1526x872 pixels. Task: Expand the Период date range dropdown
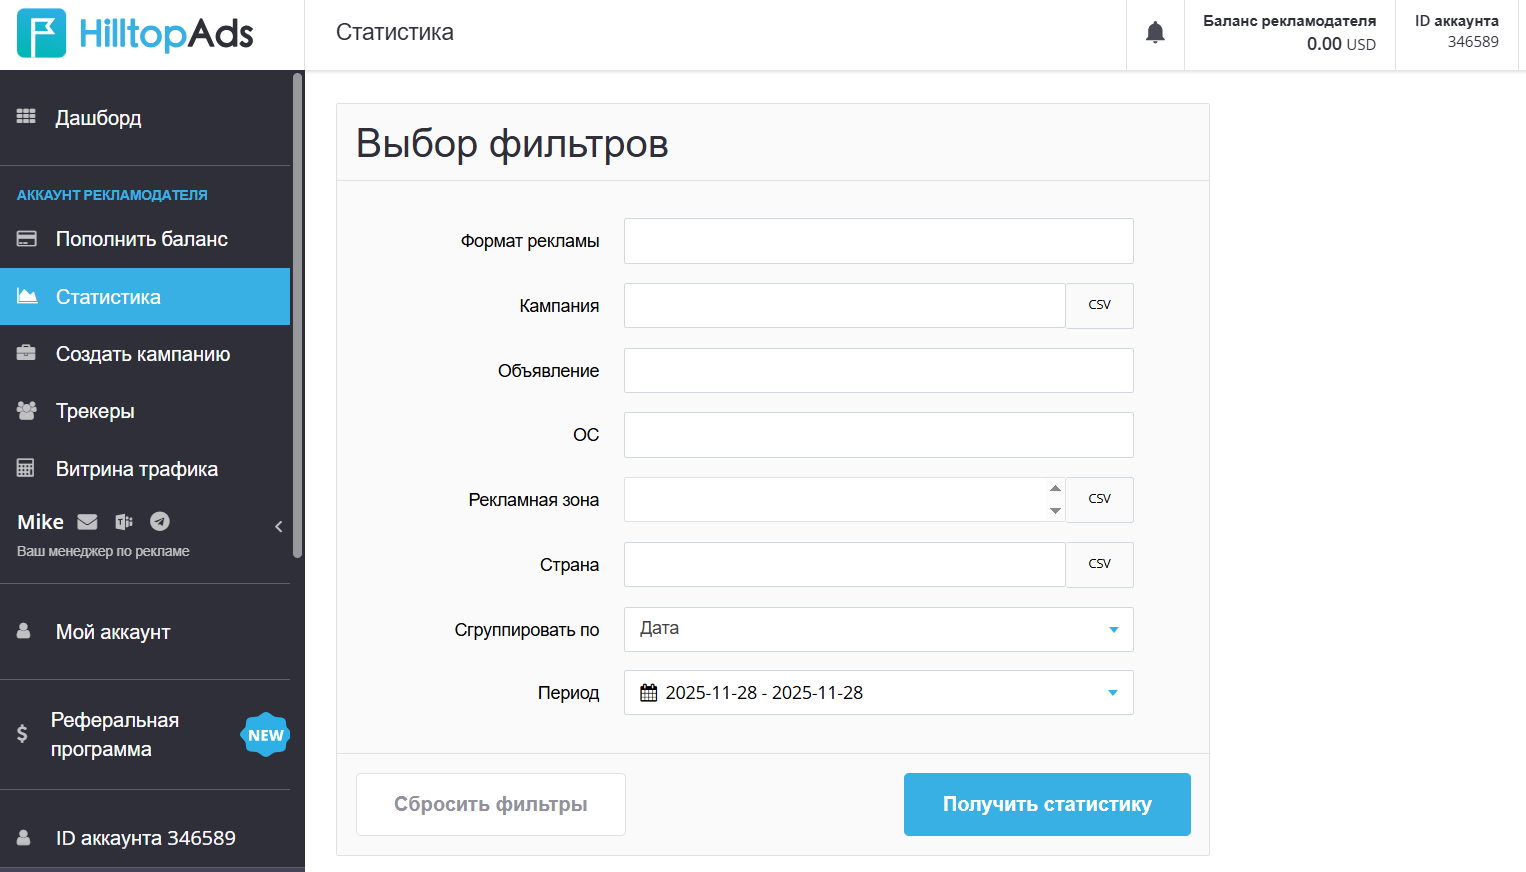click(1112, 693)
